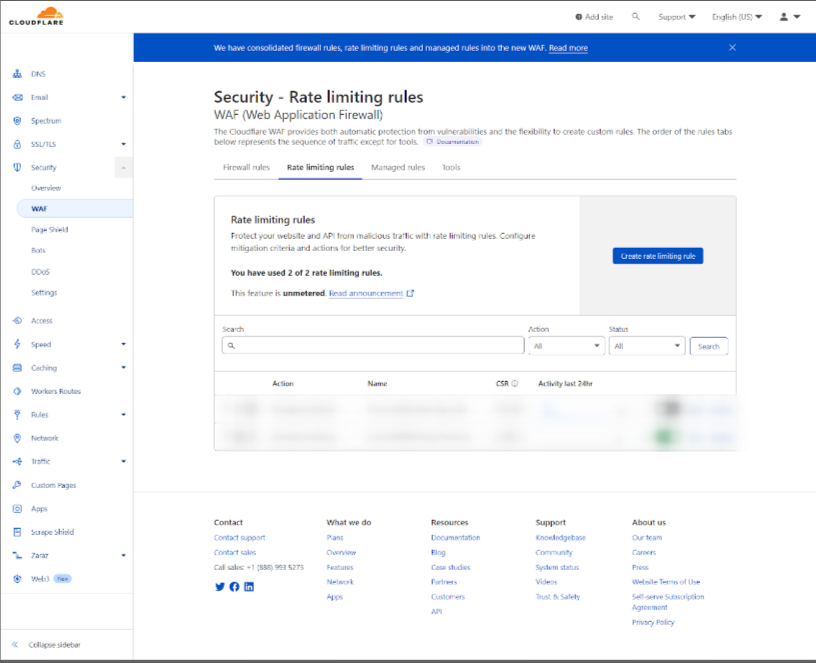Viewport: 816px width, 663px height.
Task: Open Bots in the sidebar
Action: tap(38, 250)
